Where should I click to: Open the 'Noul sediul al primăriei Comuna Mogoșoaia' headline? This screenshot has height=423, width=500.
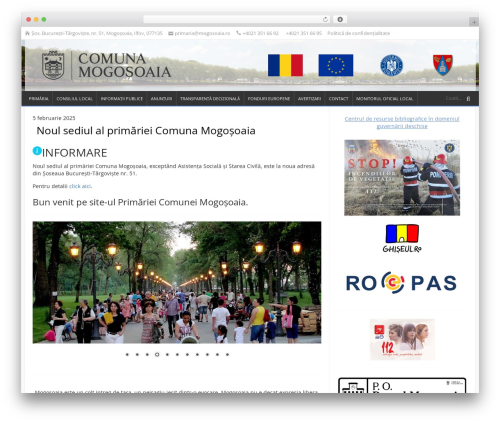(x=146, y=131)
